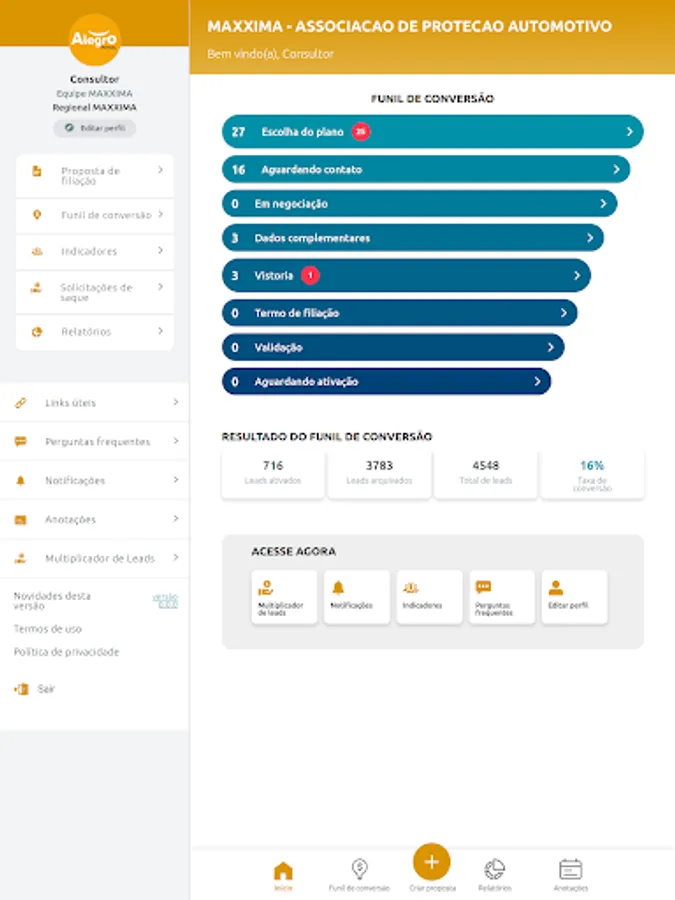Expand Validação funnel chevron
Screen dimensions: 675x900
click(x=550, y=347)
